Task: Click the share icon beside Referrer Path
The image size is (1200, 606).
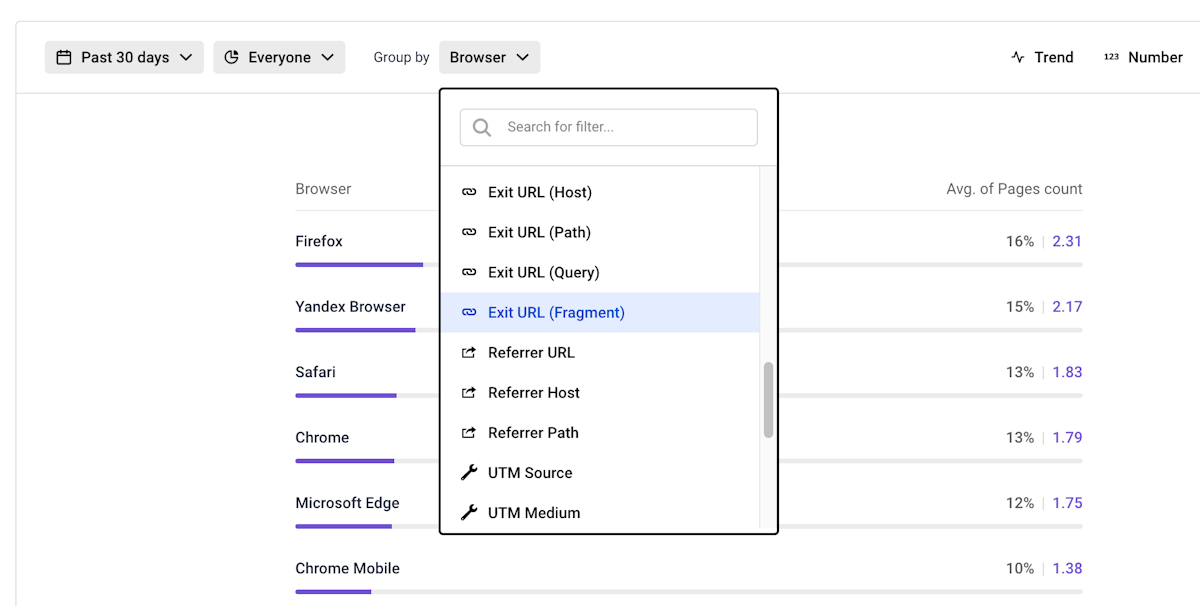Action: (x=469, y=432)
